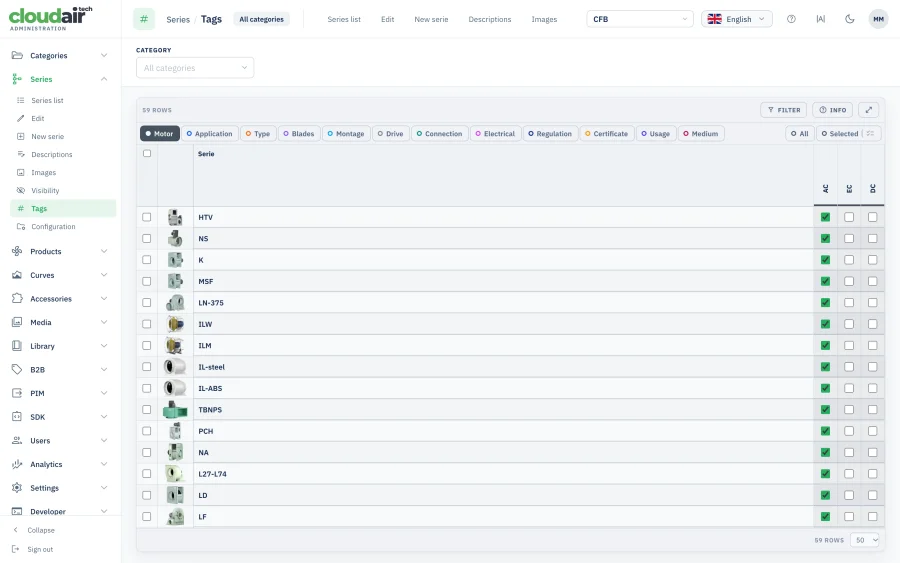900x563 pixels.
Task: Click the Media image icon in sidebar
Action: click(17, 322)
